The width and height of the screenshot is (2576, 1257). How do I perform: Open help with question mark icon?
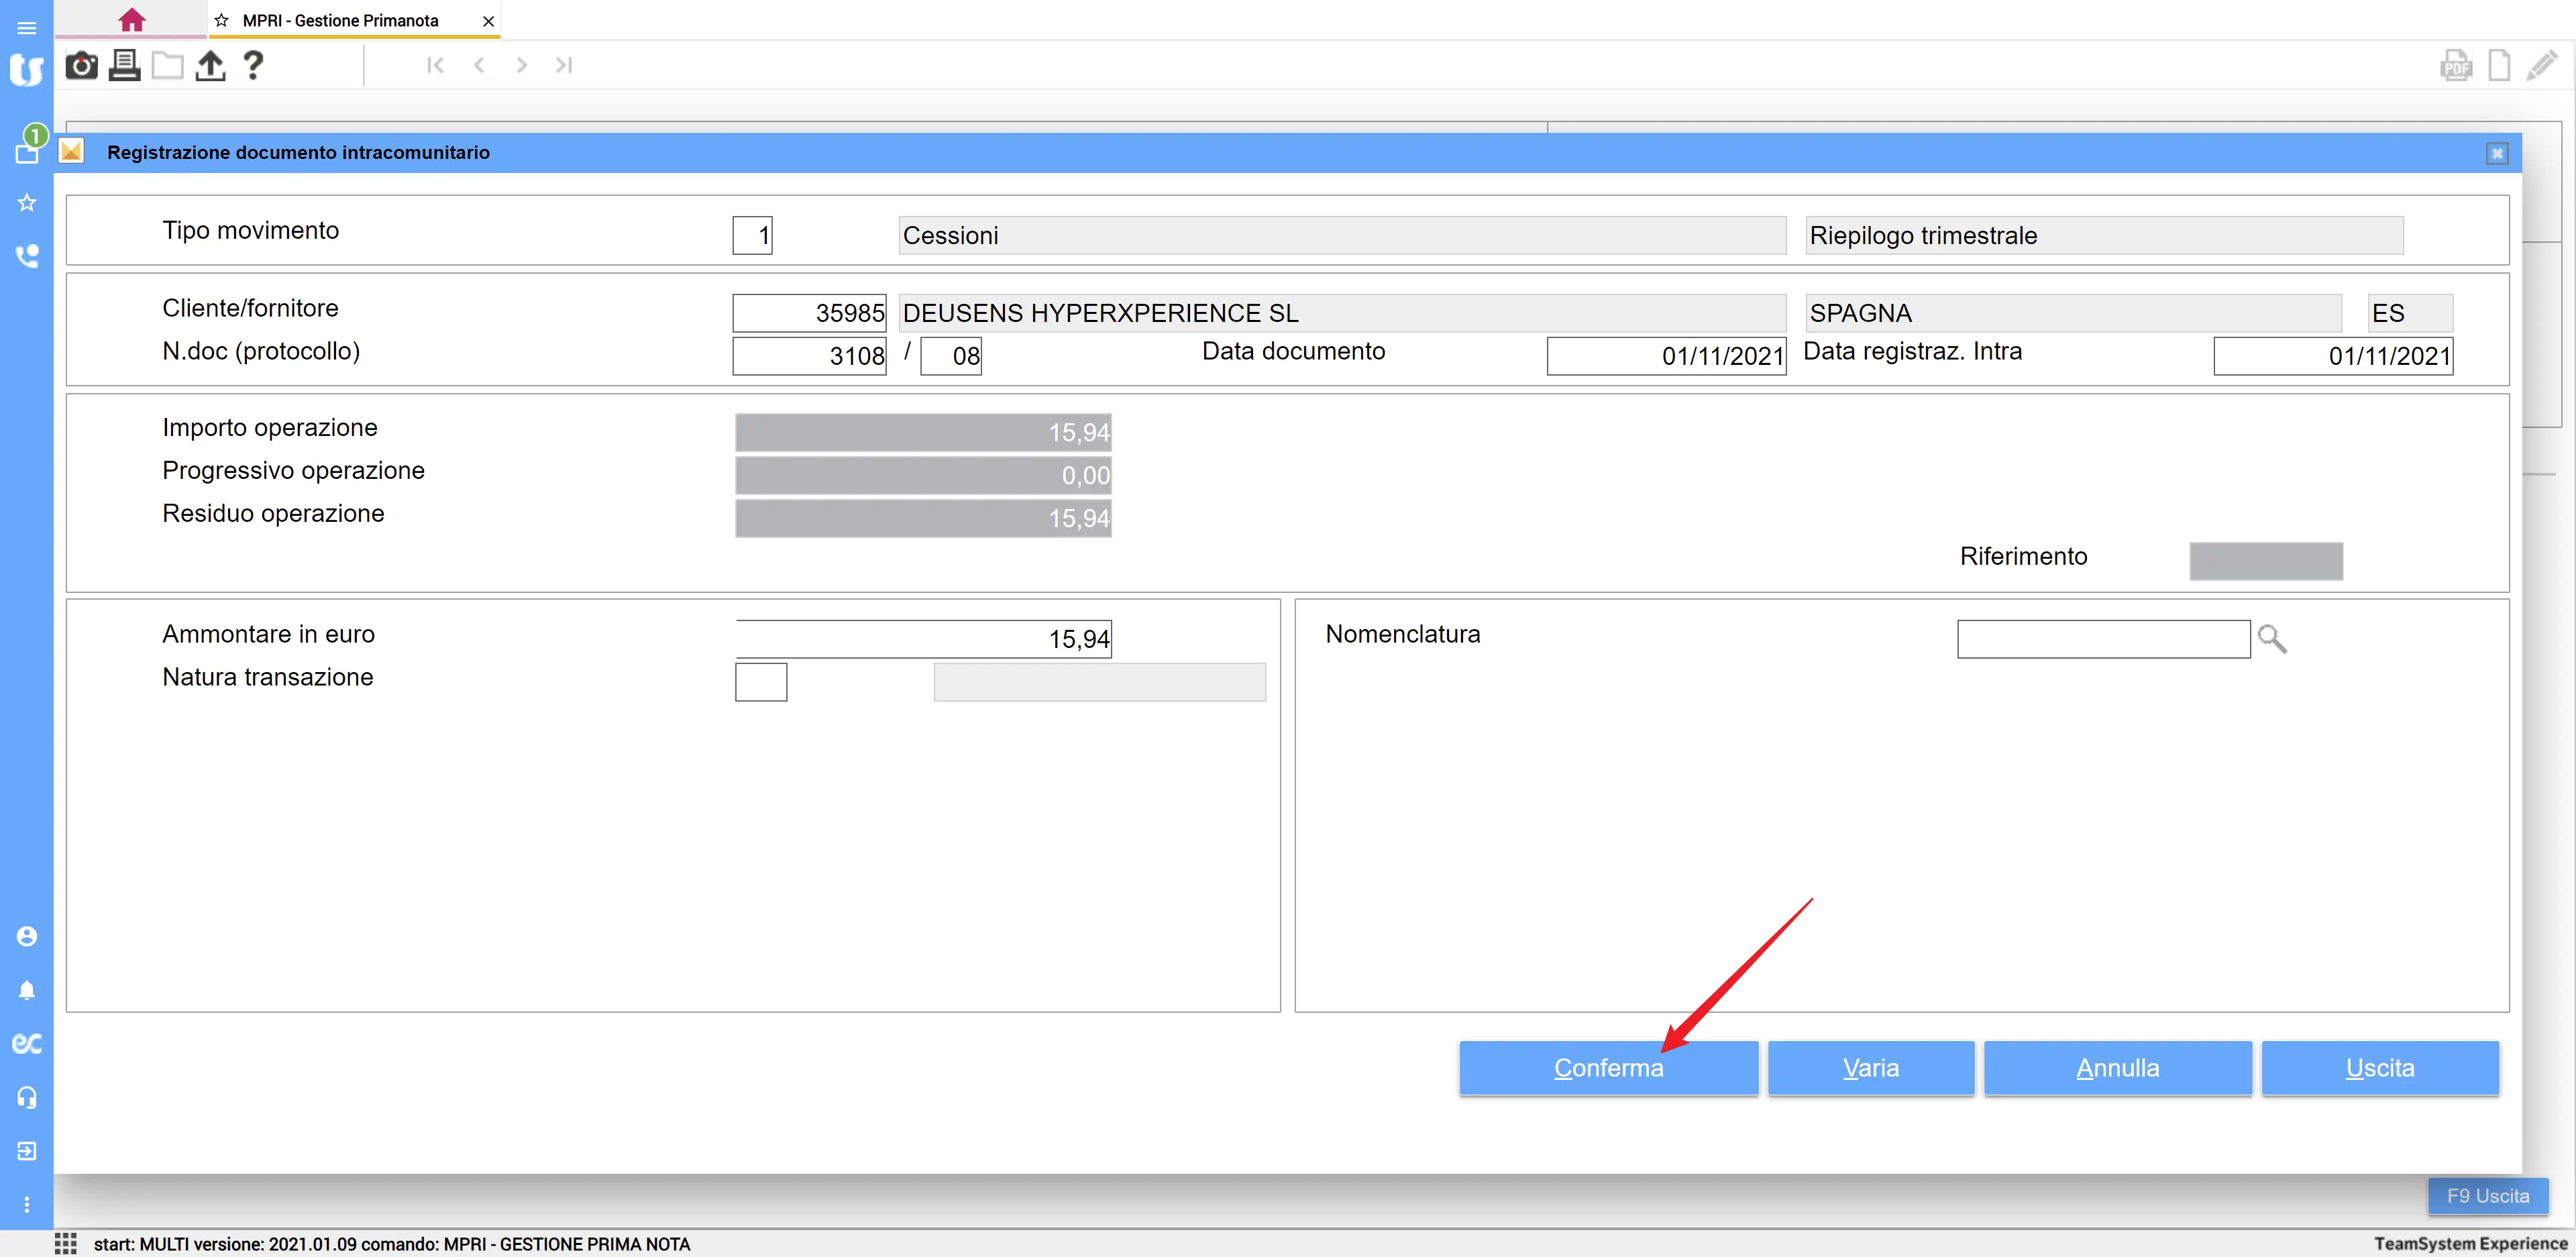pyautogui.click(x=253, y=66)
